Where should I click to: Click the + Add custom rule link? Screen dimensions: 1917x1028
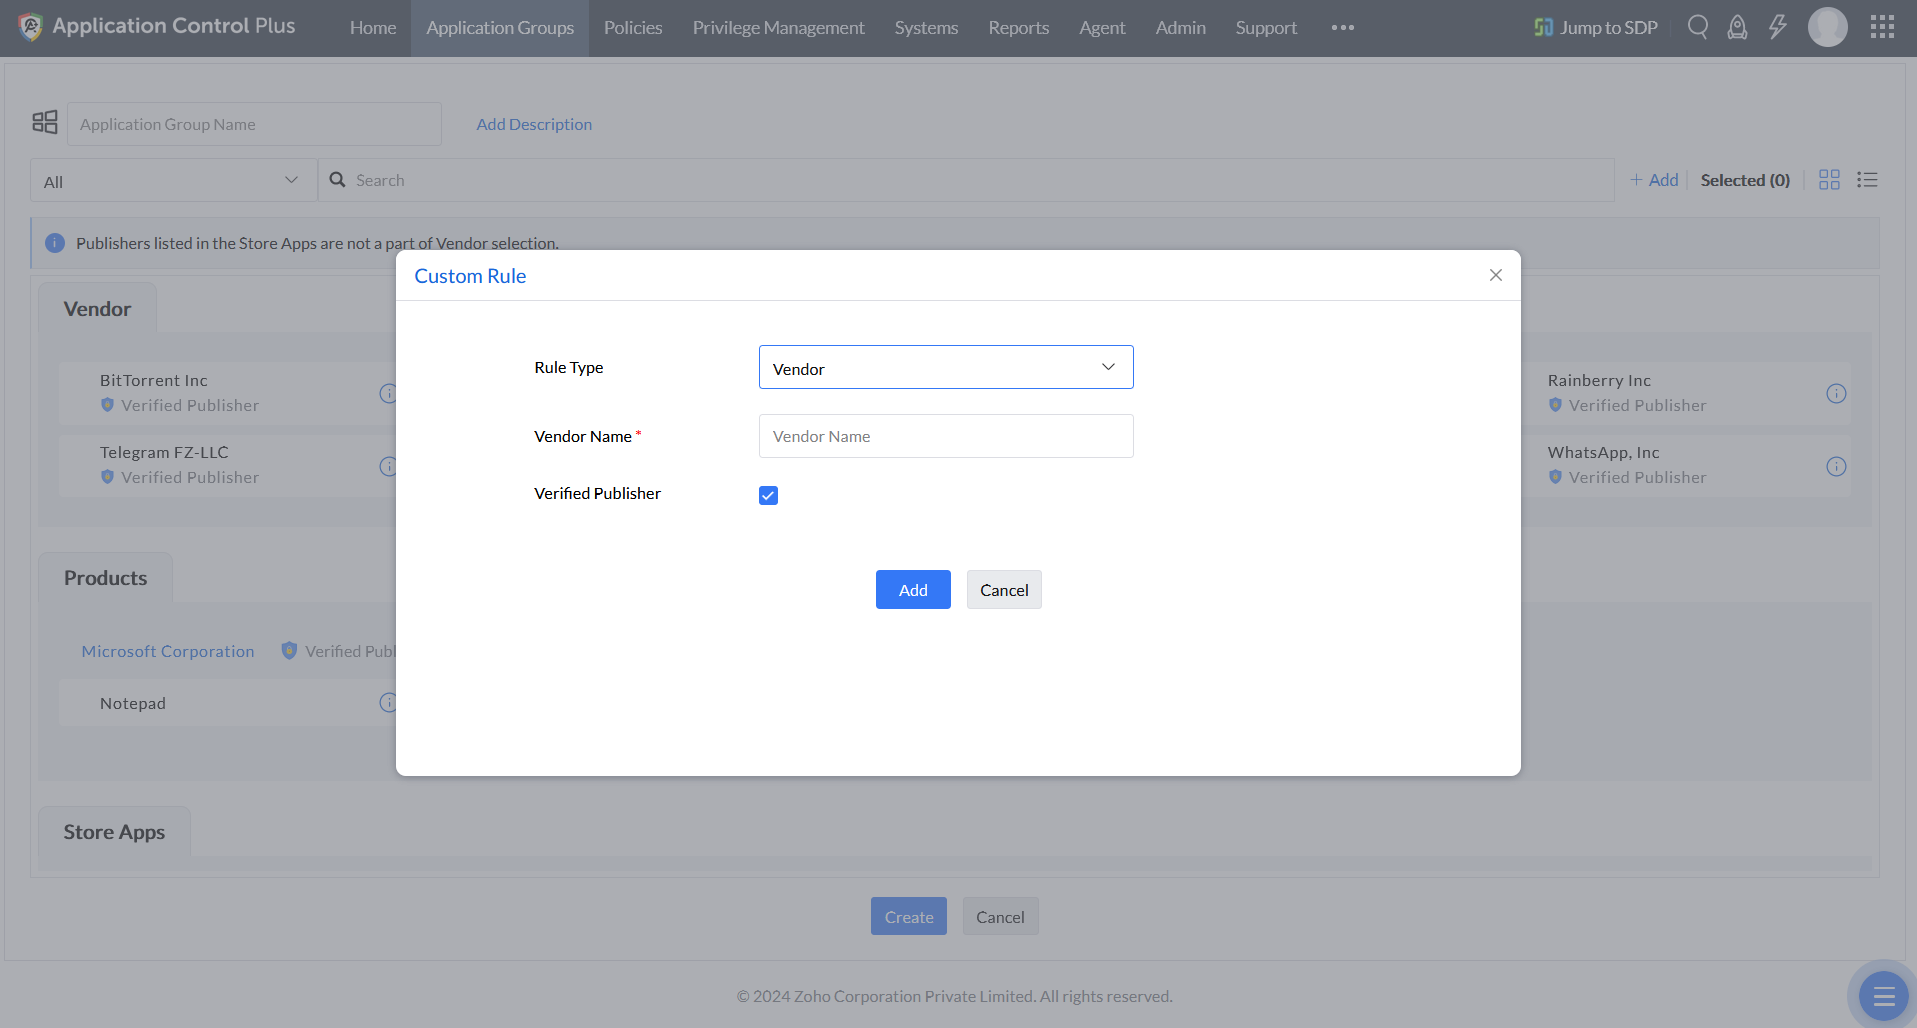[1654, 180]
